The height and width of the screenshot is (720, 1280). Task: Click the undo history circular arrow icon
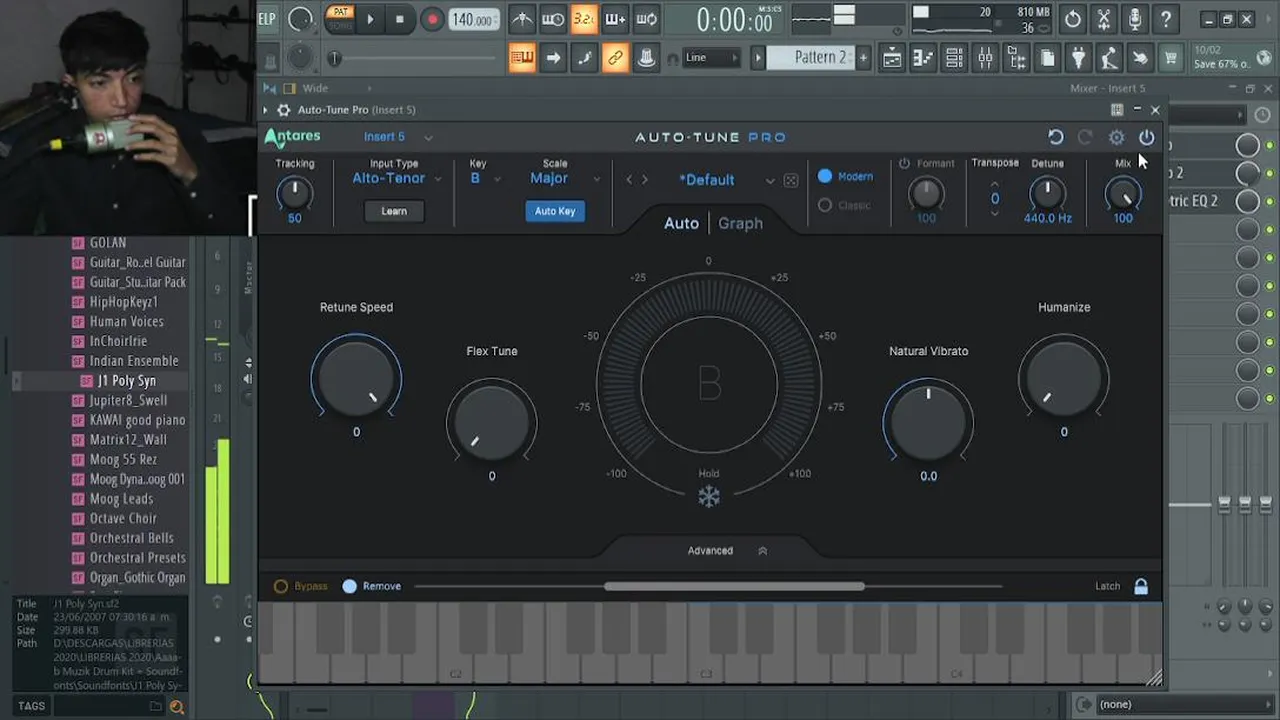[1073, 19]
